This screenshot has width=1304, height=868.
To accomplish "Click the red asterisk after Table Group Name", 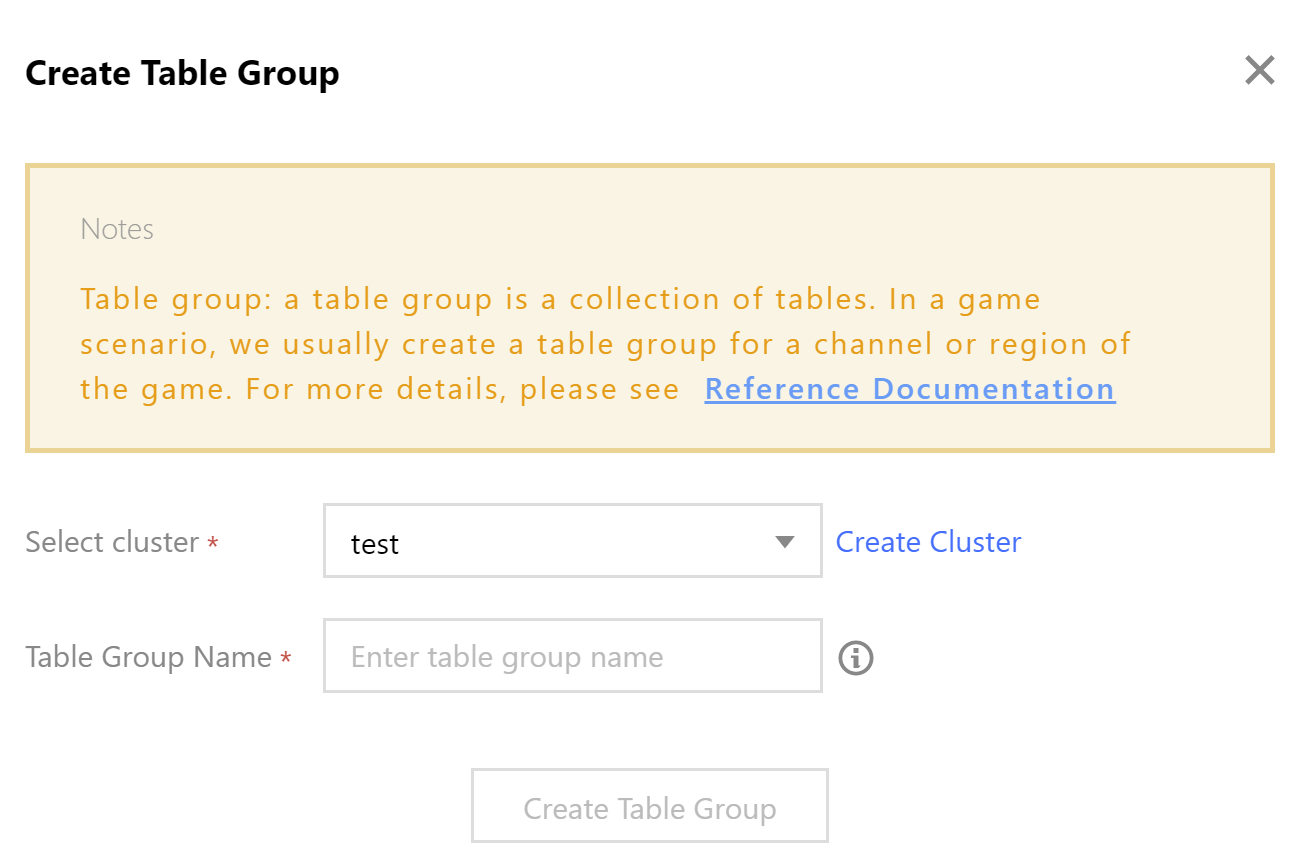I will point(286,659).
